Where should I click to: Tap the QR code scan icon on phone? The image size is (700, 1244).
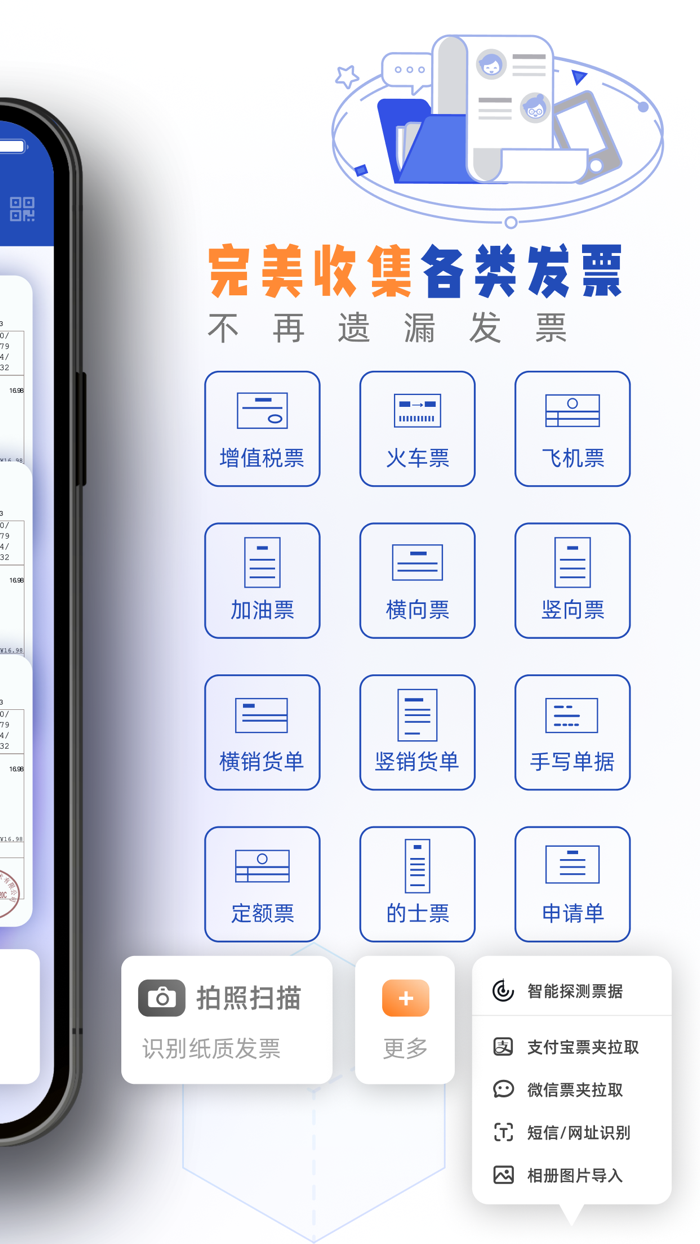pyautogui.click(x=22, y=209)
